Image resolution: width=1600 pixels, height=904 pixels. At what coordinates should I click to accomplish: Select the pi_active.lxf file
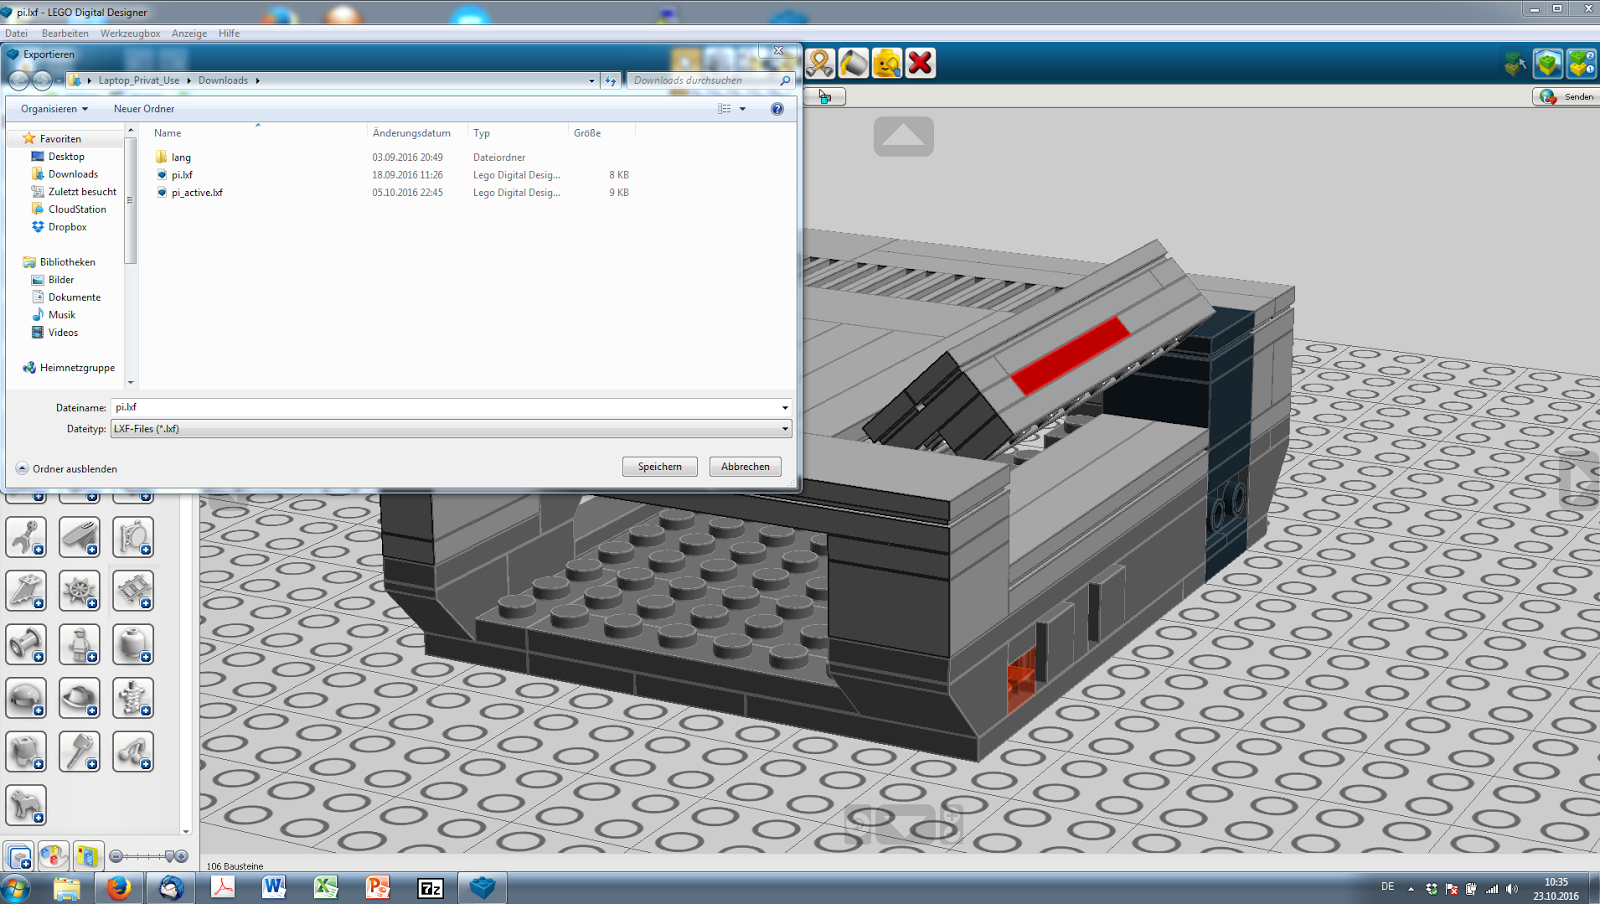(x=197, y=193)
